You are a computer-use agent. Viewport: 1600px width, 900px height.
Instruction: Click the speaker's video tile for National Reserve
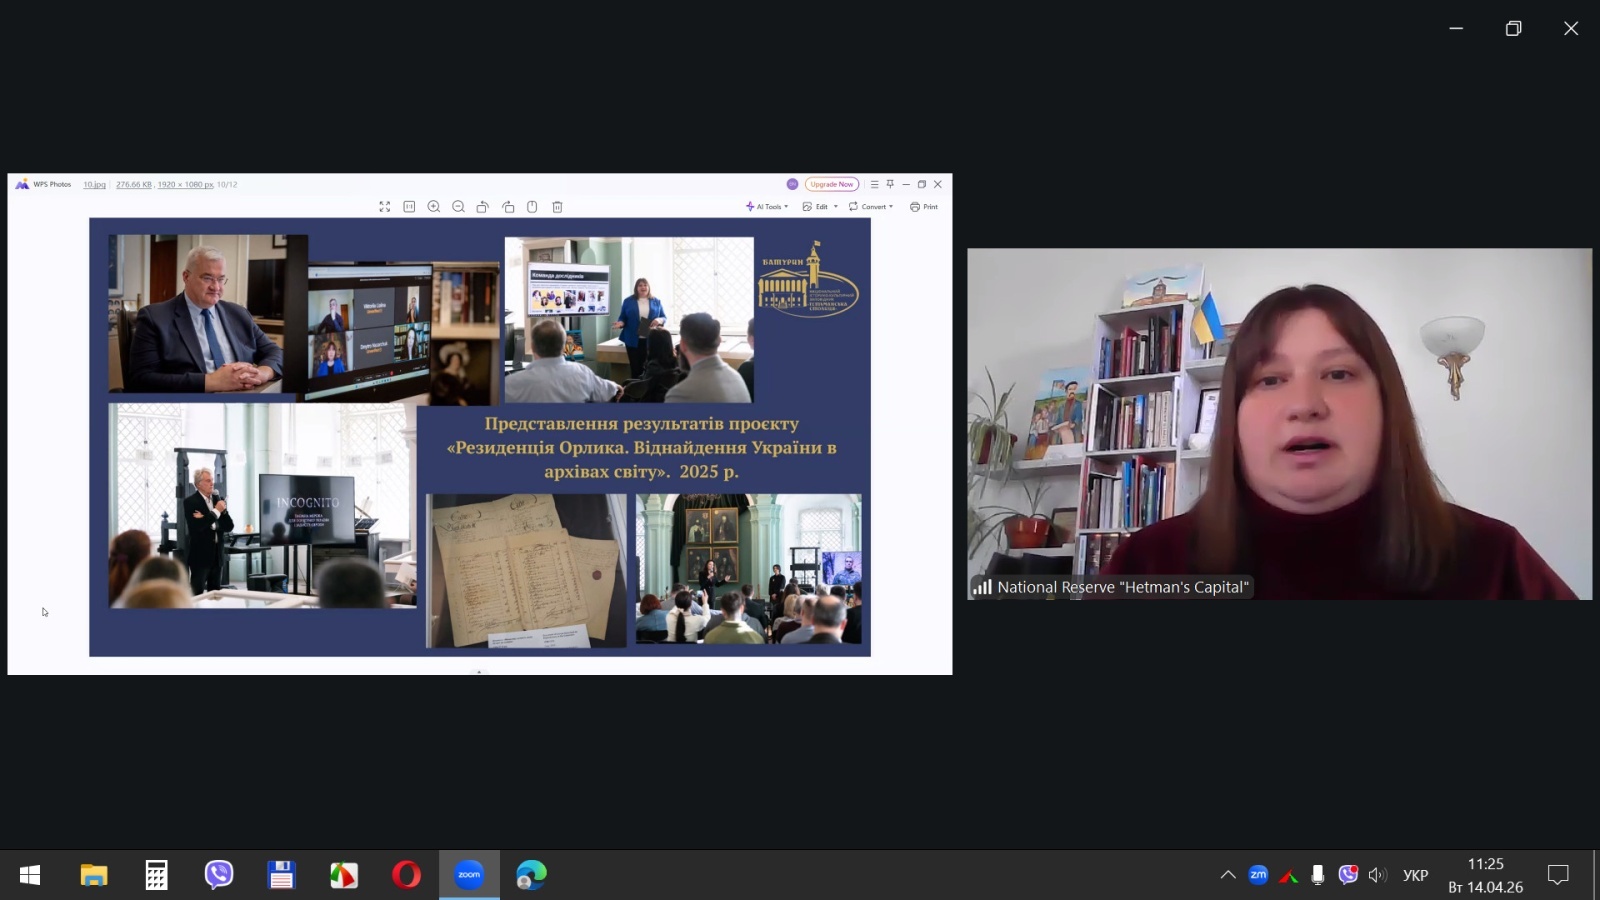[1279, 424]
